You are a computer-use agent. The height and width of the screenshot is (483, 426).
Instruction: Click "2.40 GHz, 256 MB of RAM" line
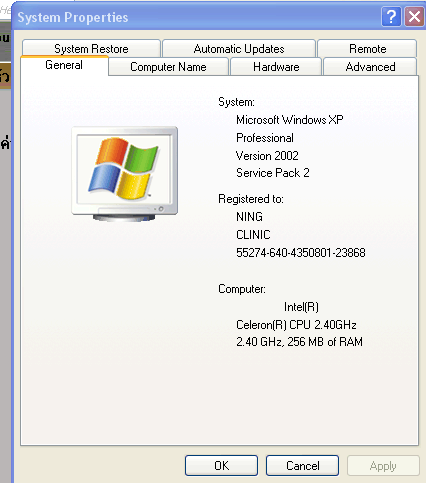pyautogui.click(x=299, y=342)
